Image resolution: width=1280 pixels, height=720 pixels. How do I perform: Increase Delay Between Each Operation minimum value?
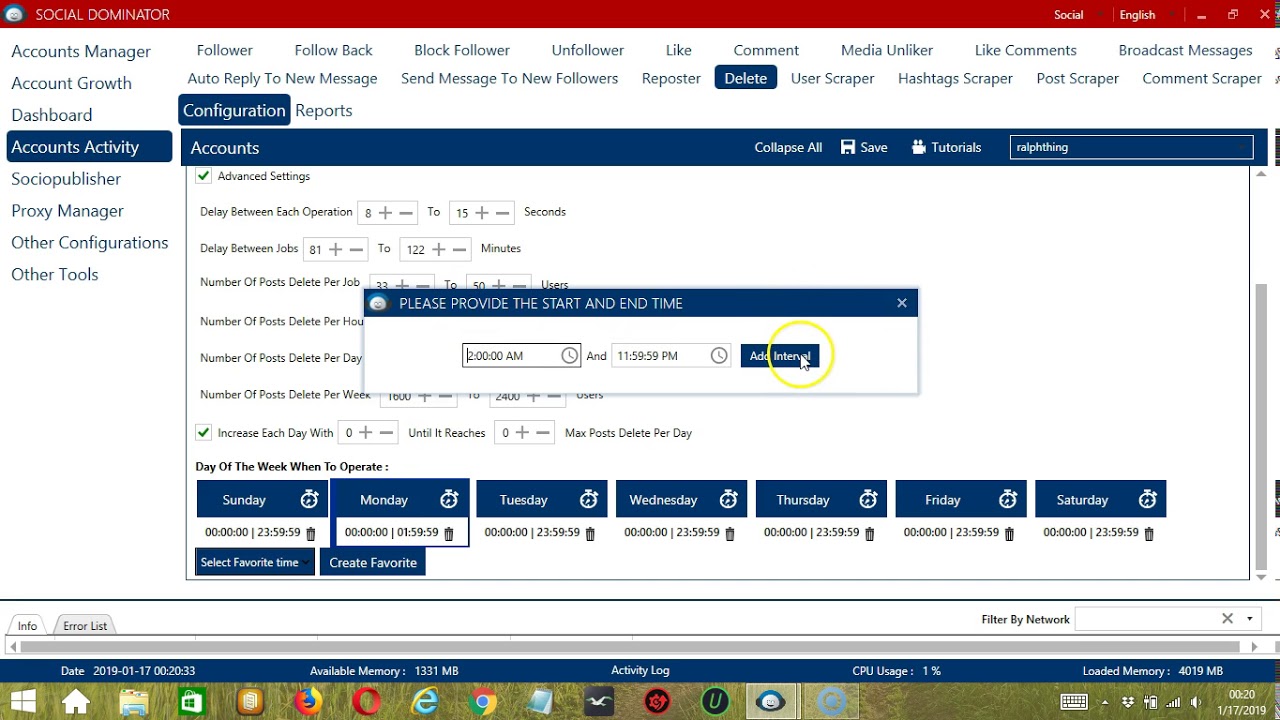(x=385, y=213)
